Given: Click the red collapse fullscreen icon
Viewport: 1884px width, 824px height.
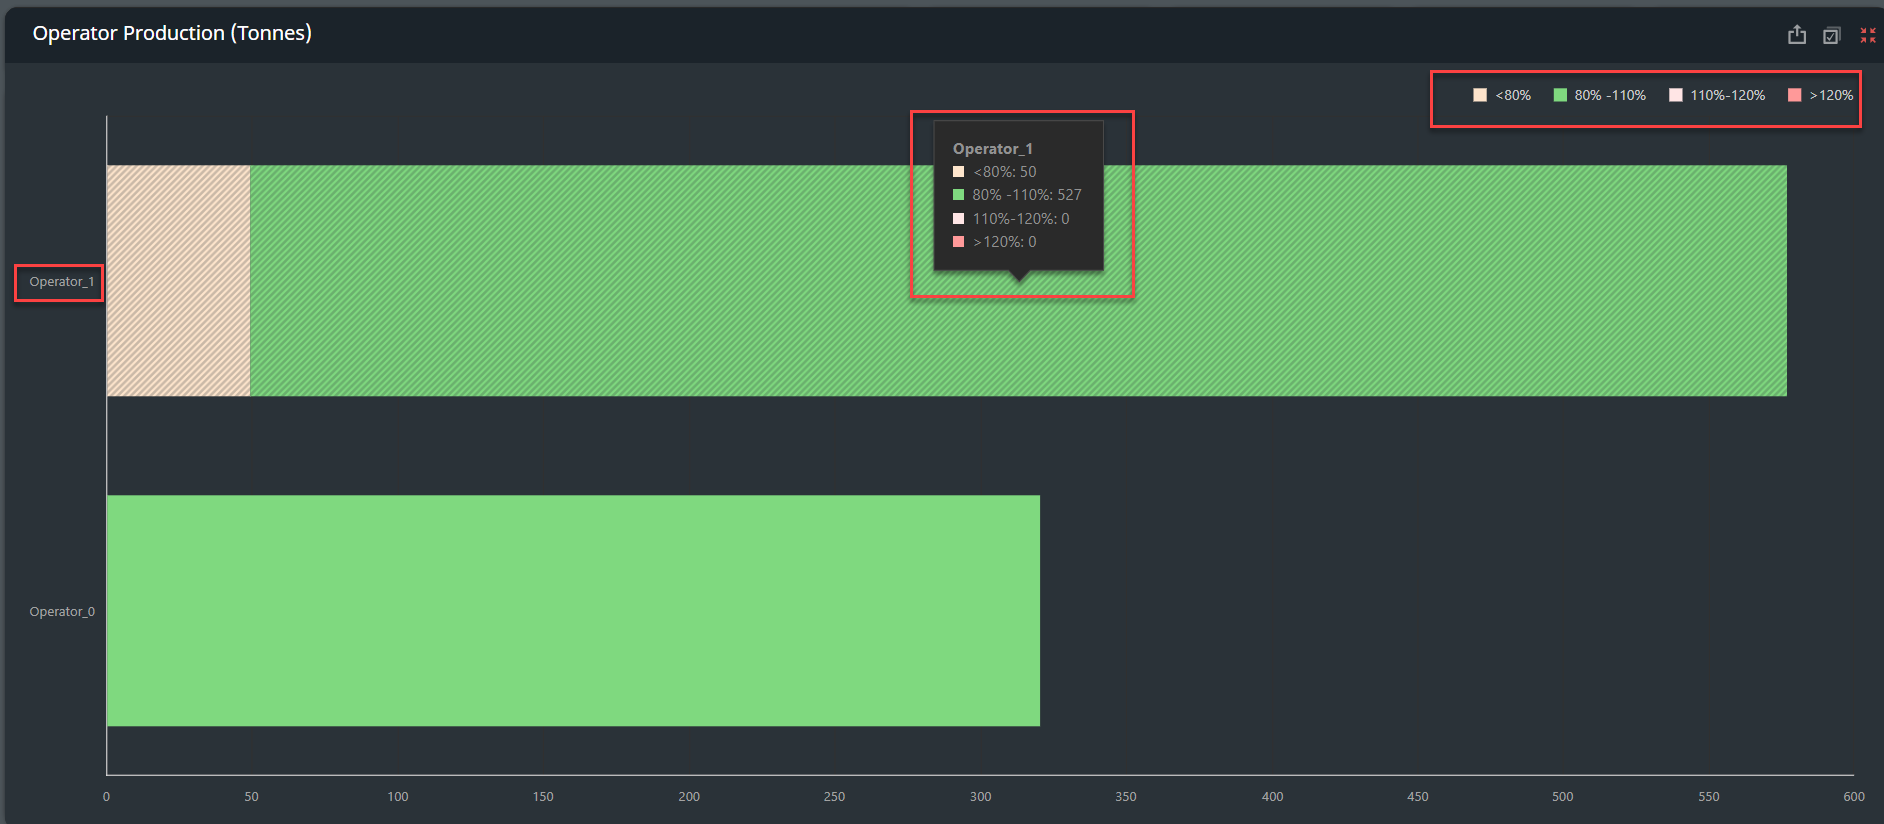Looking at the screenshot, I should (x=1867, y=35).
